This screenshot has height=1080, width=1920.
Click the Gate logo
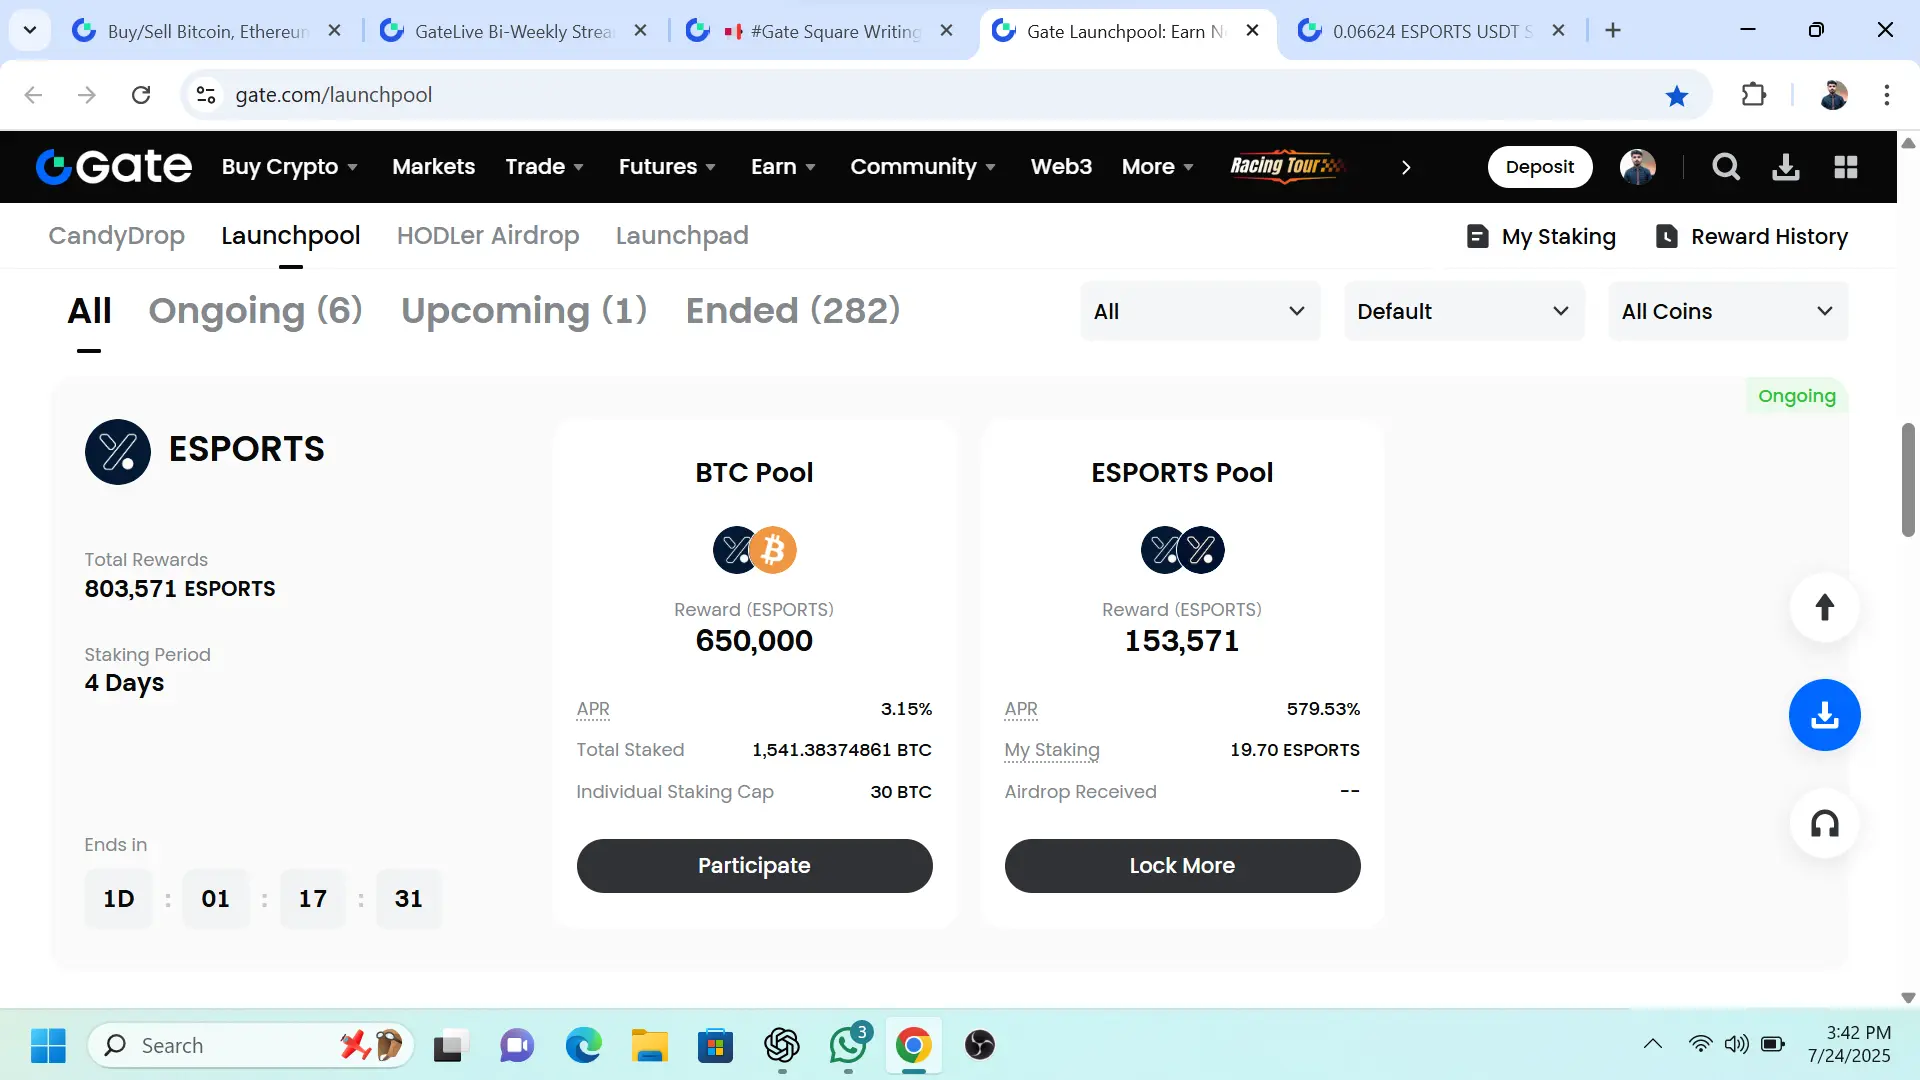(113, 167)
